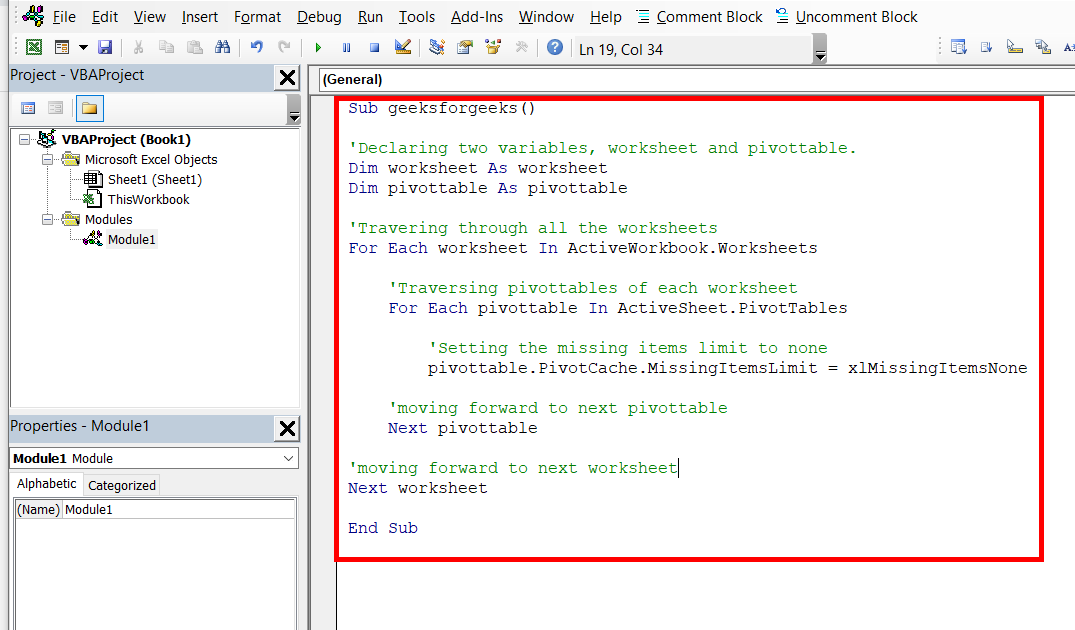Viewport: 1075px width, 630px height.
Task: Select the Modules folder label
Action: tap(108, 219)
